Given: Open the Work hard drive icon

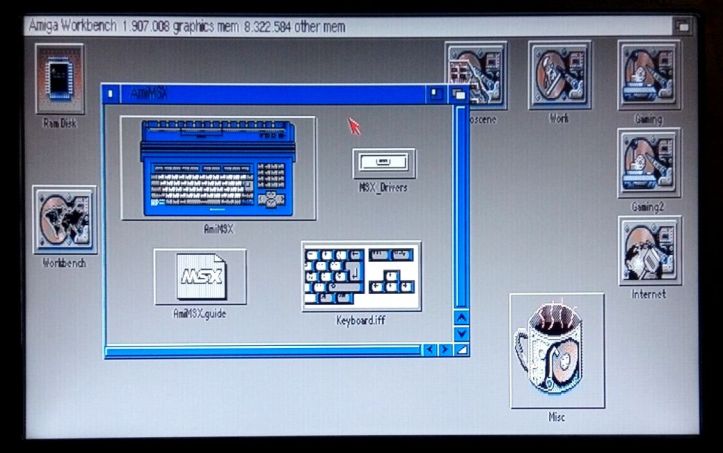Looking at the screenshot, I should [x=559, y=75].
